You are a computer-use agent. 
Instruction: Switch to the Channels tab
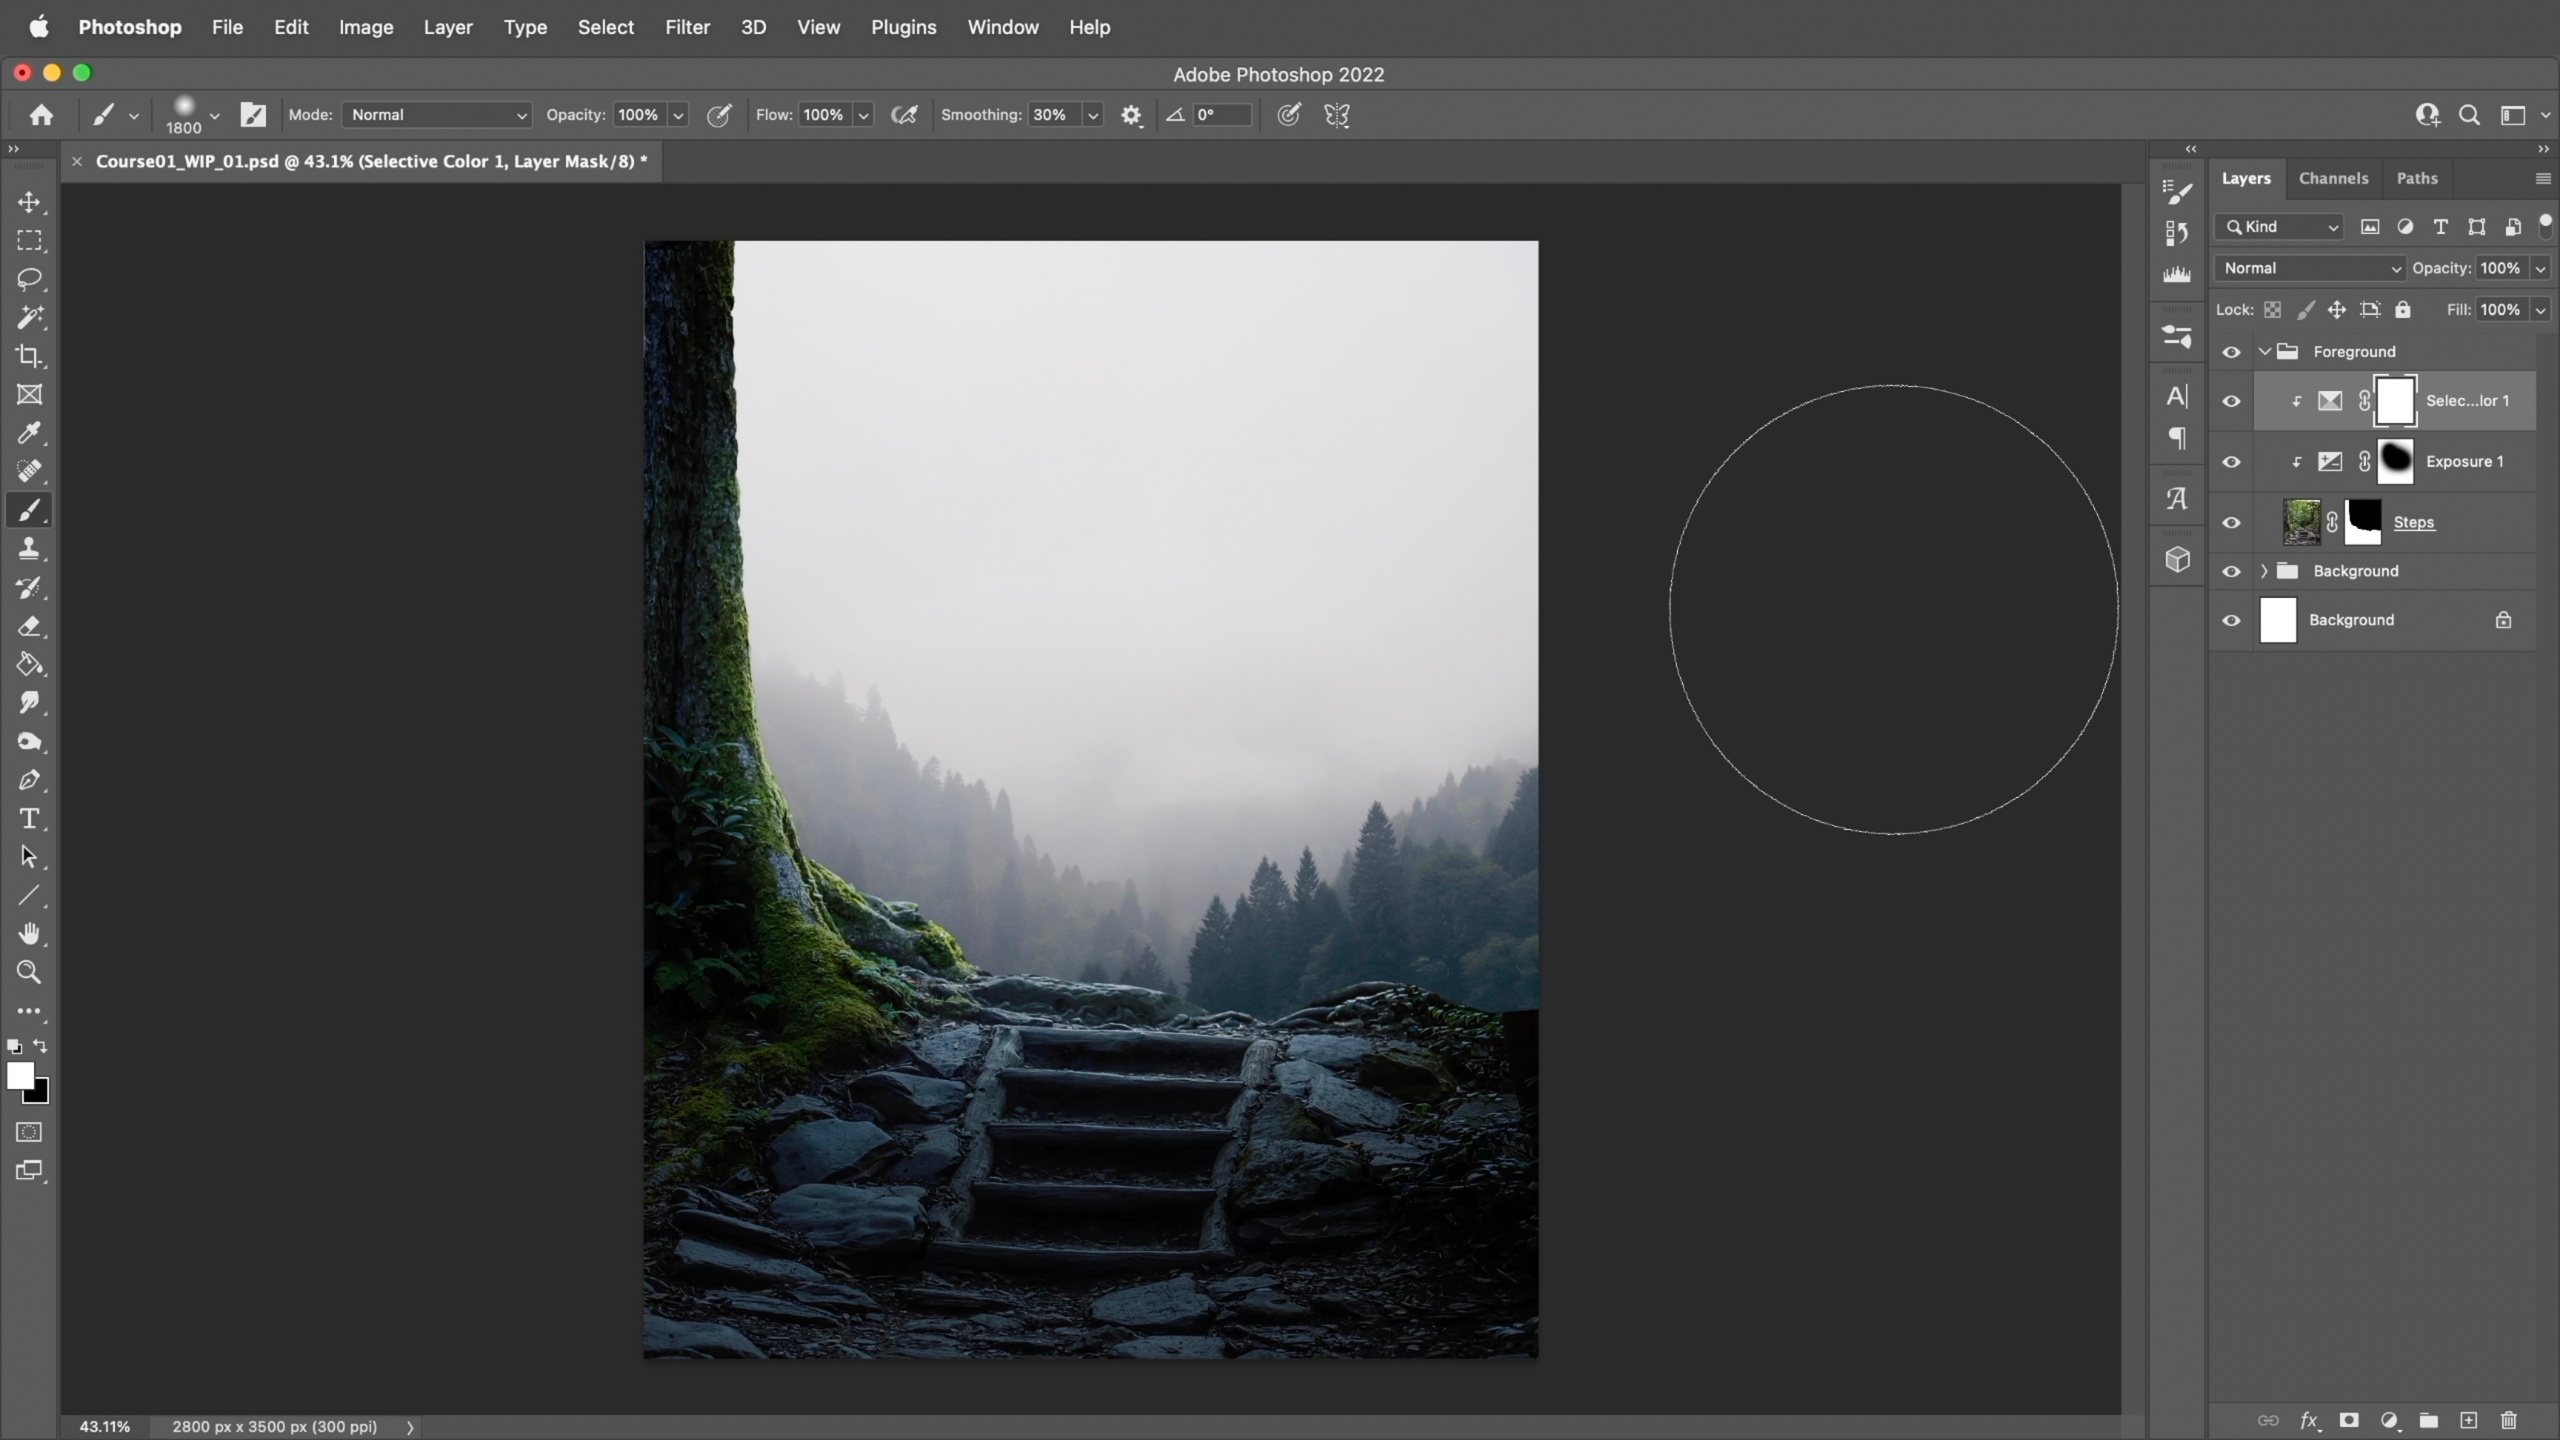[2333, 178]
